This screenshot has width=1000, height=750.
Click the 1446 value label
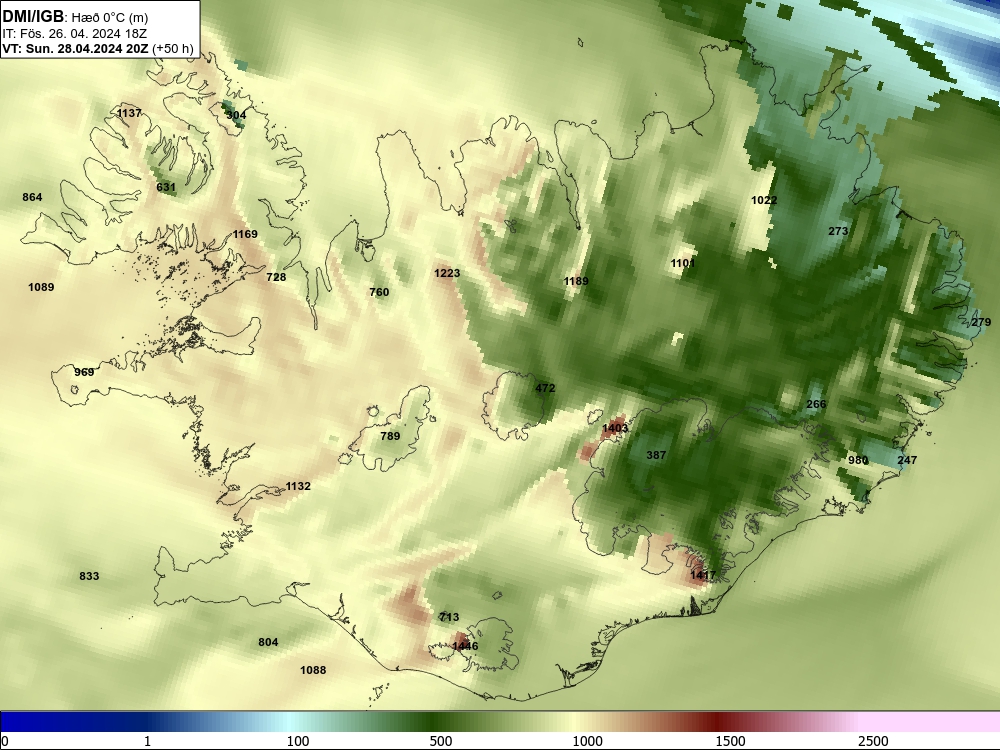coord(465,646)
